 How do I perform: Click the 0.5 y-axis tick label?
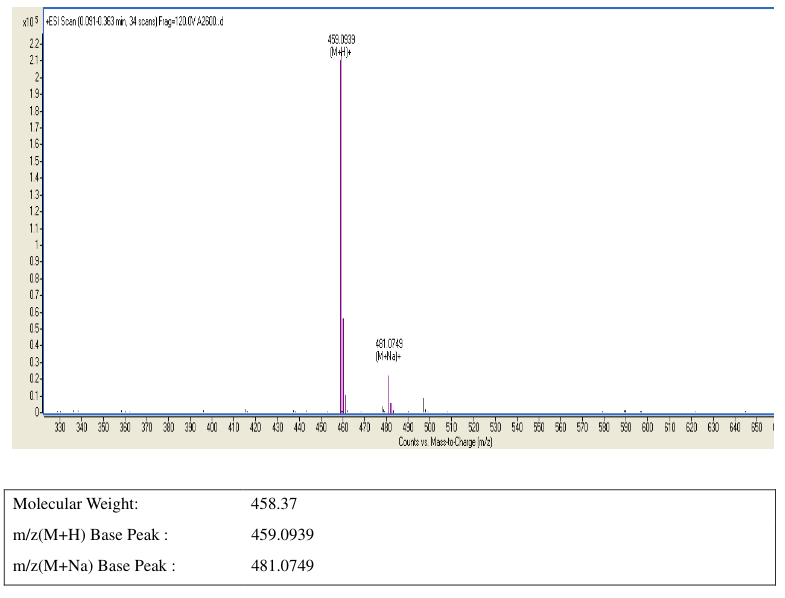(34, 329)
